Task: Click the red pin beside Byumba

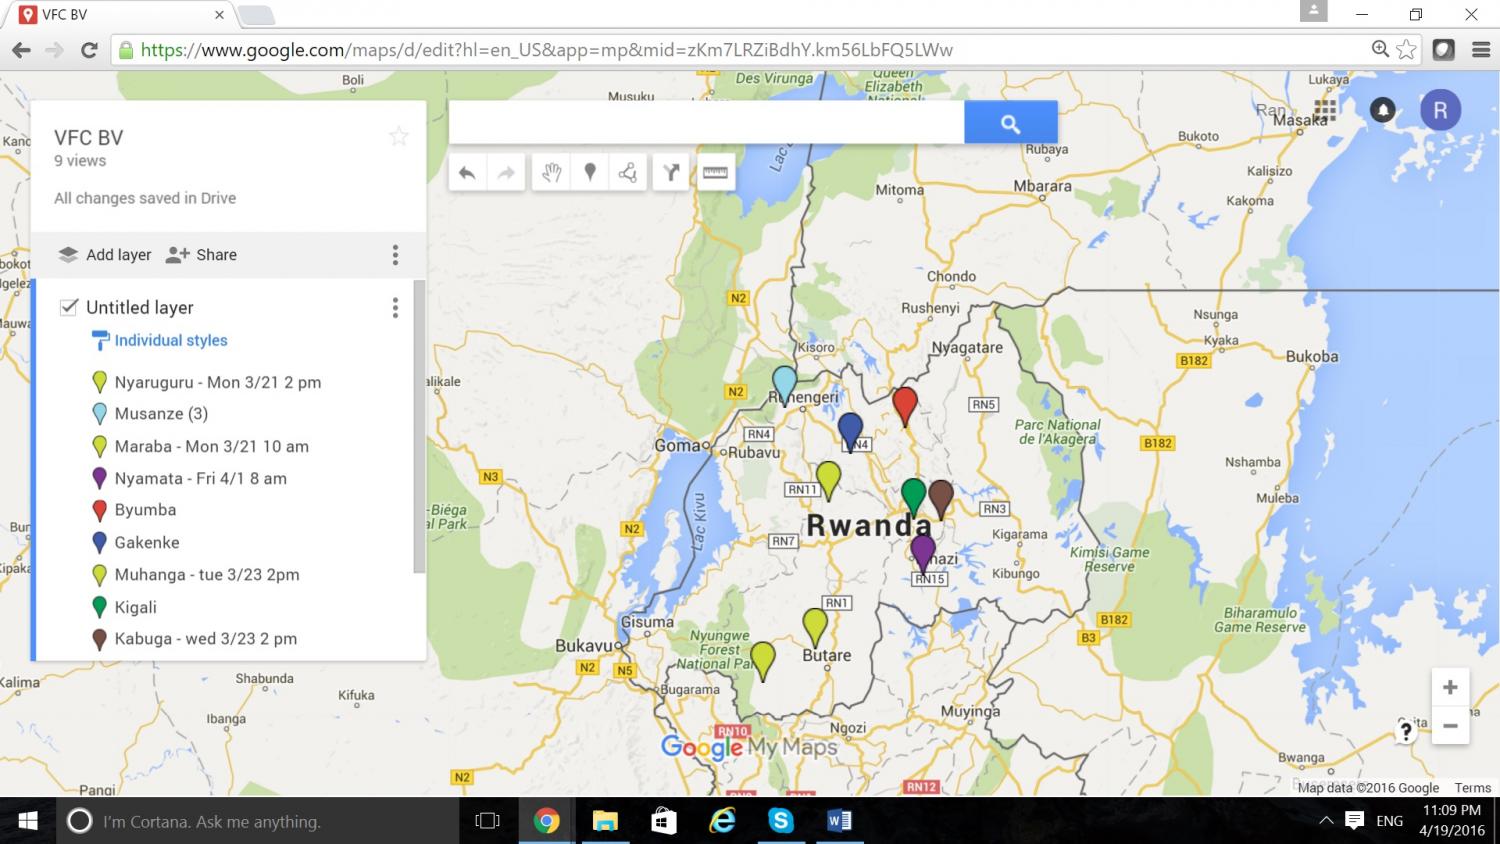Action: pyautogui.click(x=99, y=510)
